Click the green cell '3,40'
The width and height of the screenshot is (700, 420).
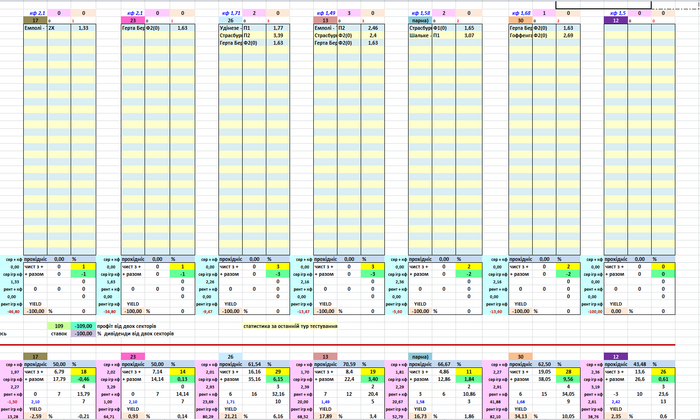[x=373, y=379]
